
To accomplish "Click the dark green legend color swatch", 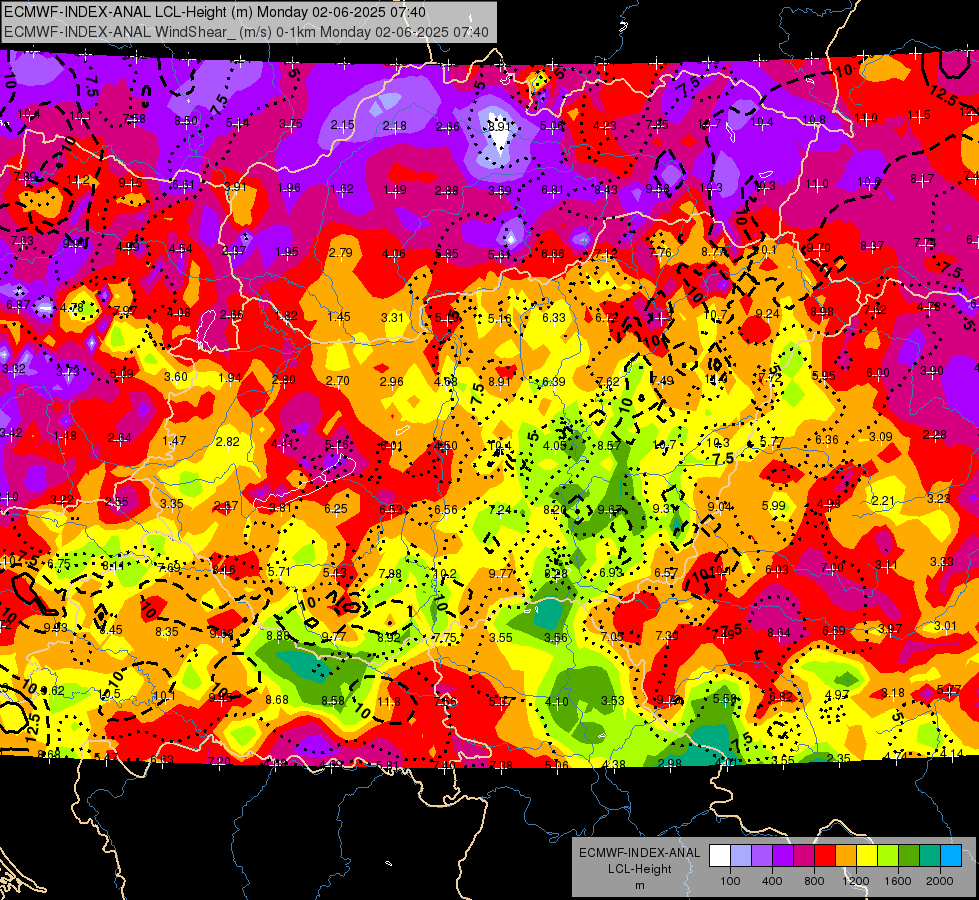I will (x=909, y=856).
